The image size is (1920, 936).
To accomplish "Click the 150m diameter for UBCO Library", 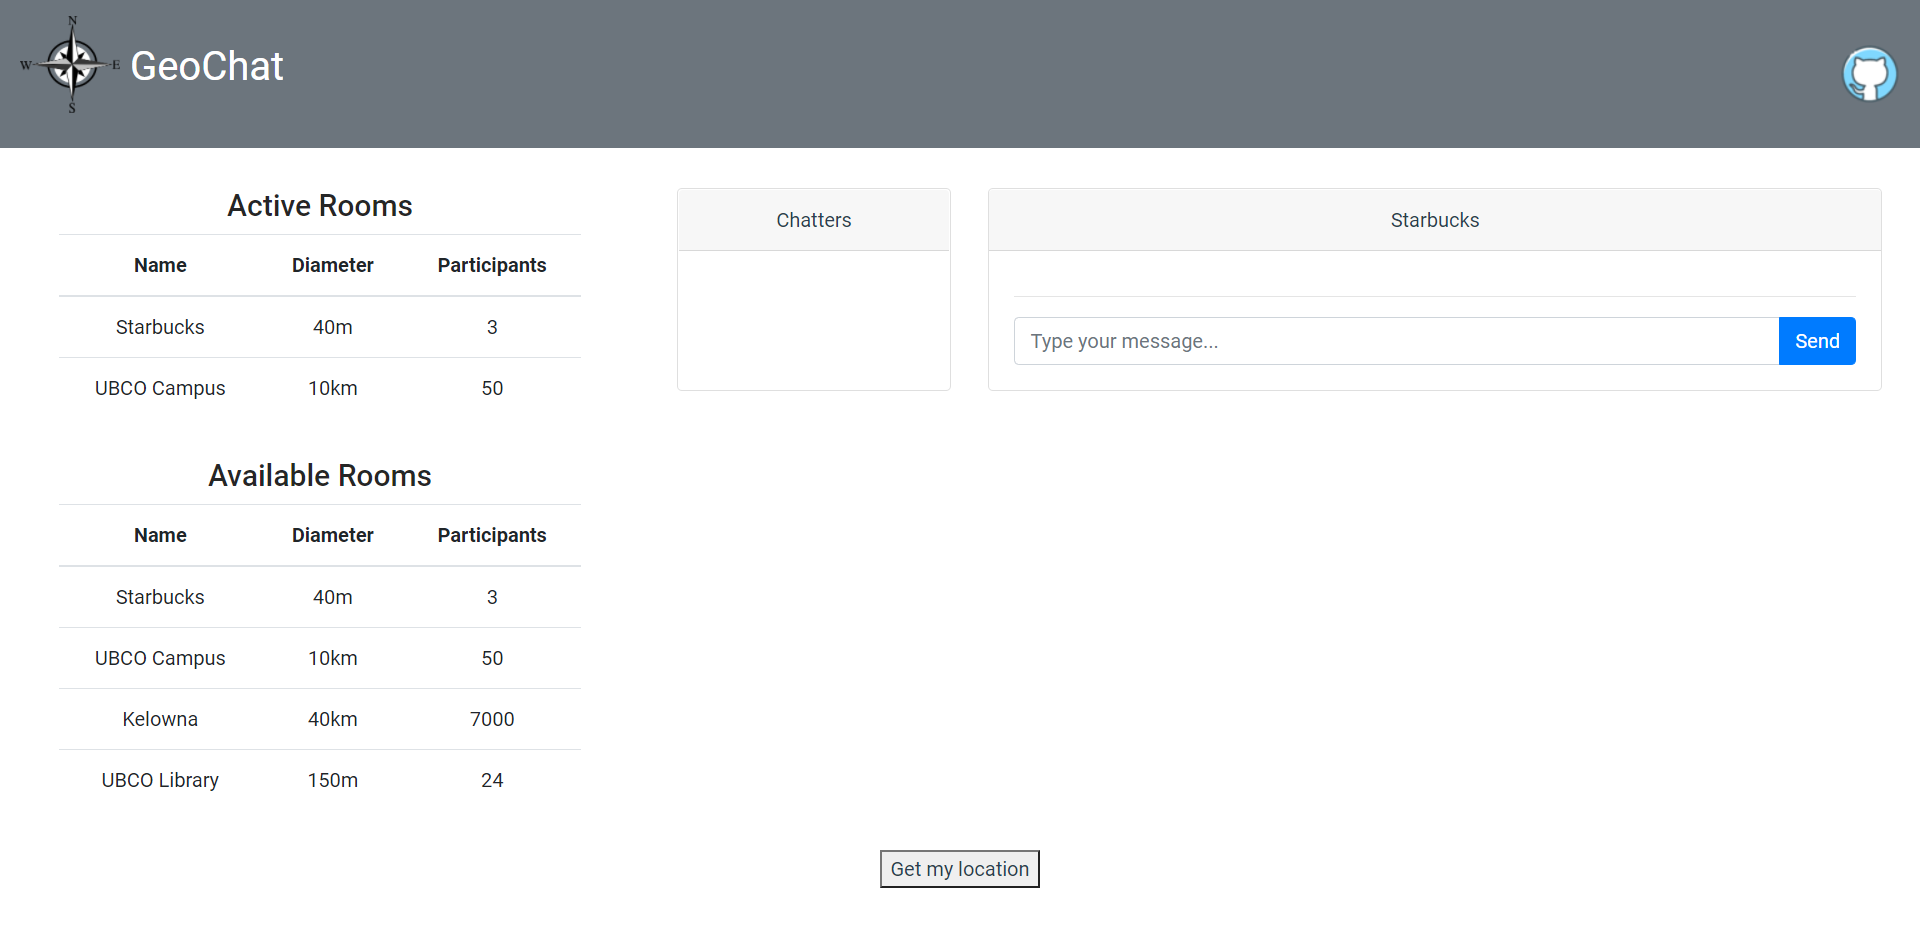I will (x=333, y=780).
